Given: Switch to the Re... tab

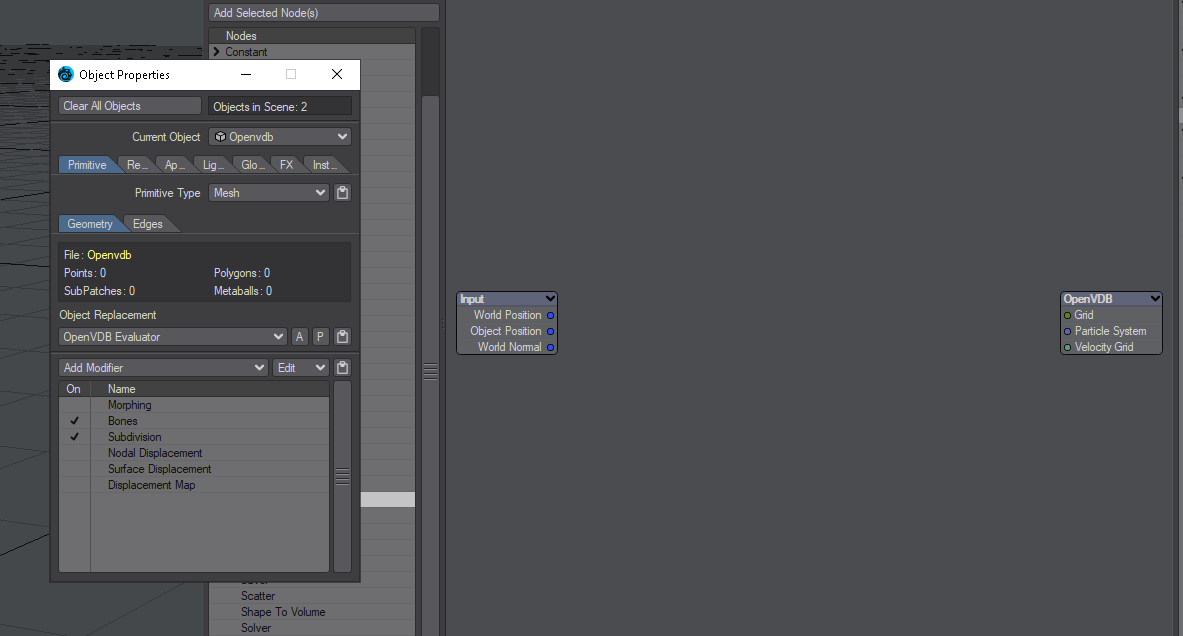Looking at the screenshot, I should [137, 164].
